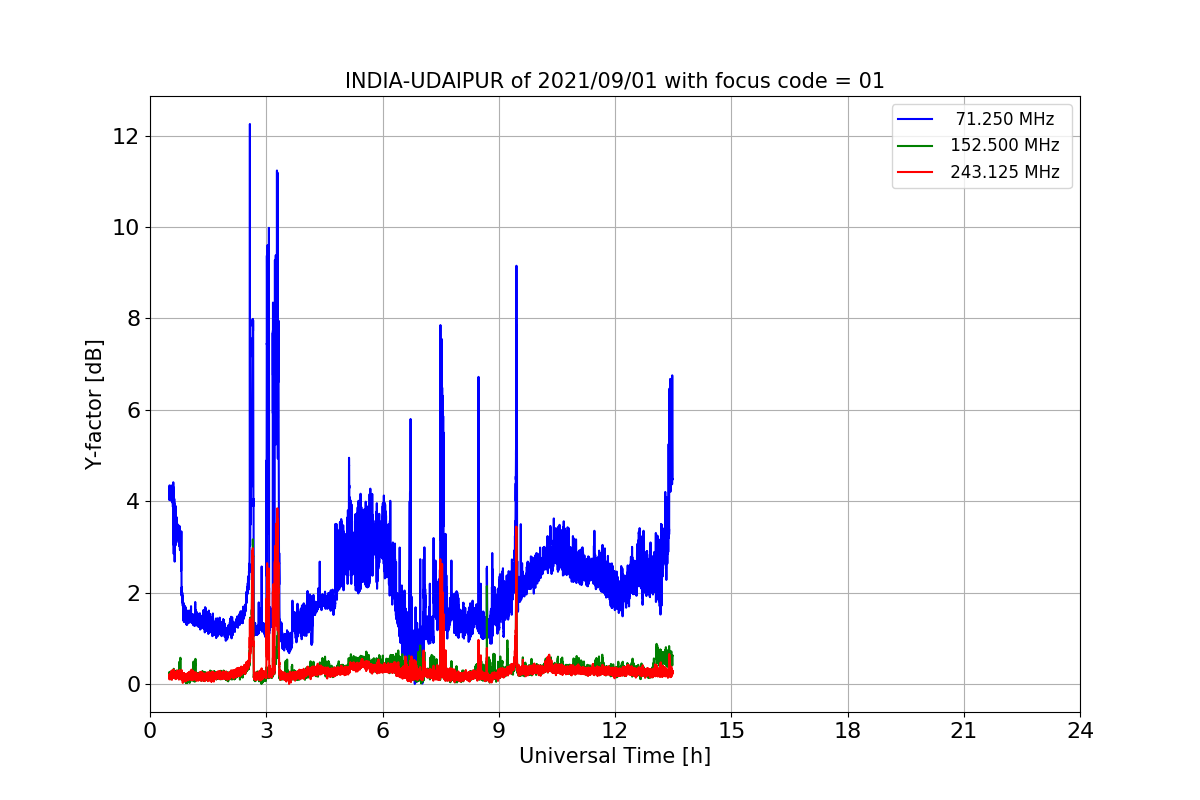Image resolution: width=1200 pixels, height=800 pixels.
Task: Click y-axis tick label 10
Action: [126, 228]
